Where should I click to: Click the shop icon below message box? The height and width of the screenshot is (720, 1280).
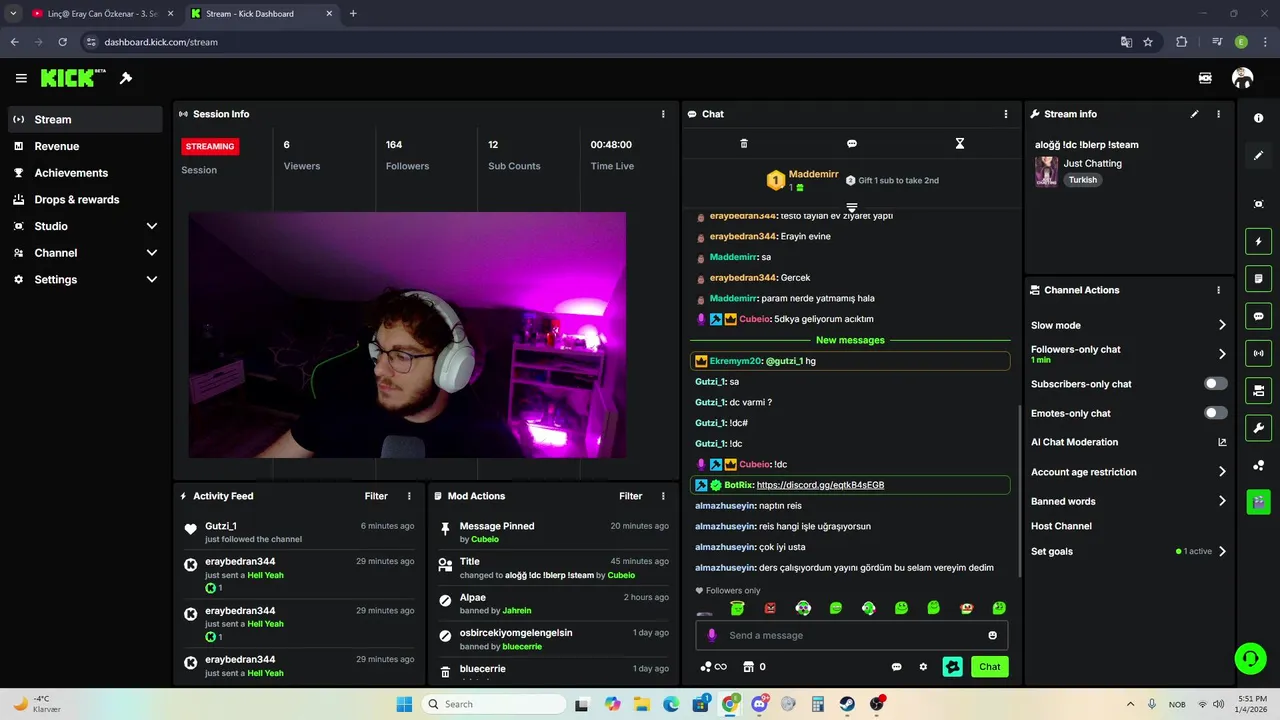pos(747,667)
